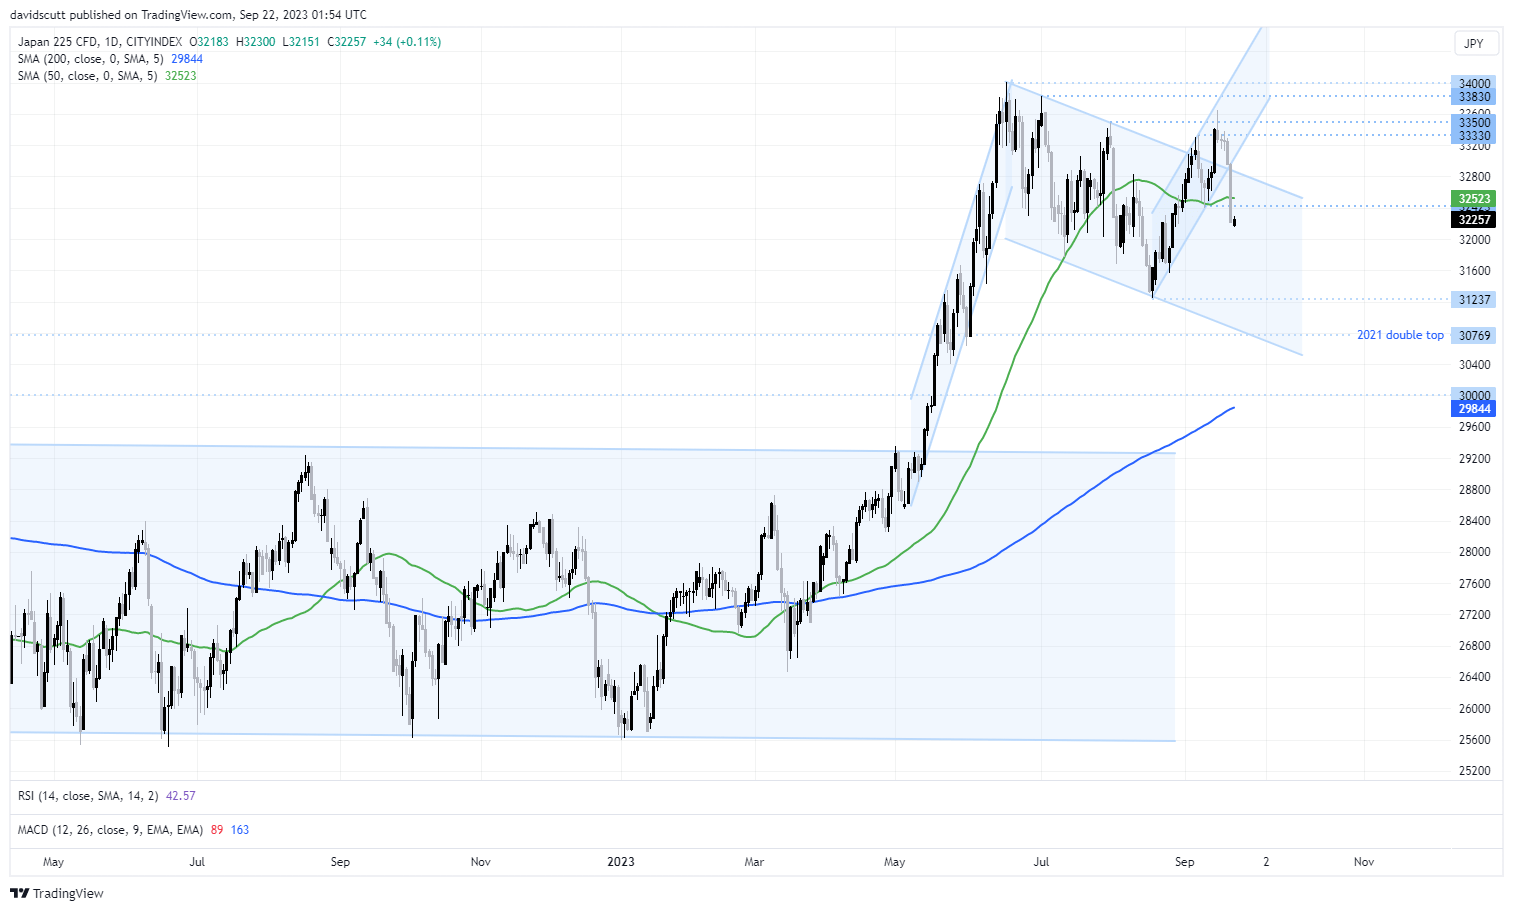Click the JPY currency button
The image size is (1513, 911).
[1475, 43]
